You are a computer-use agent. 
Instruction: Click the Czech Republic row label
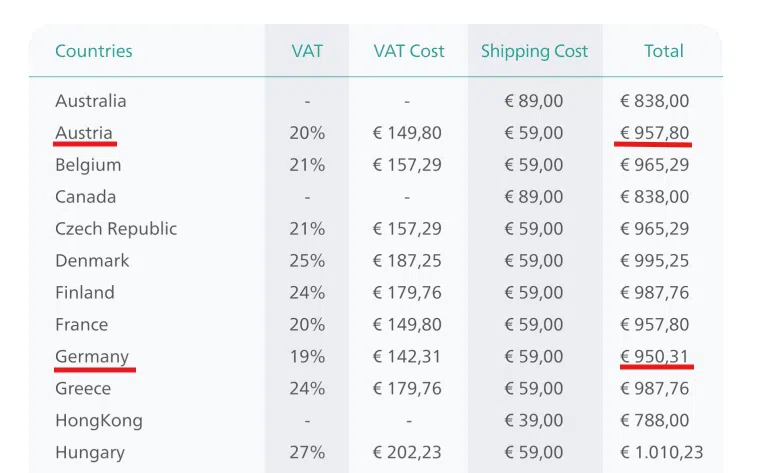(116, 229)
